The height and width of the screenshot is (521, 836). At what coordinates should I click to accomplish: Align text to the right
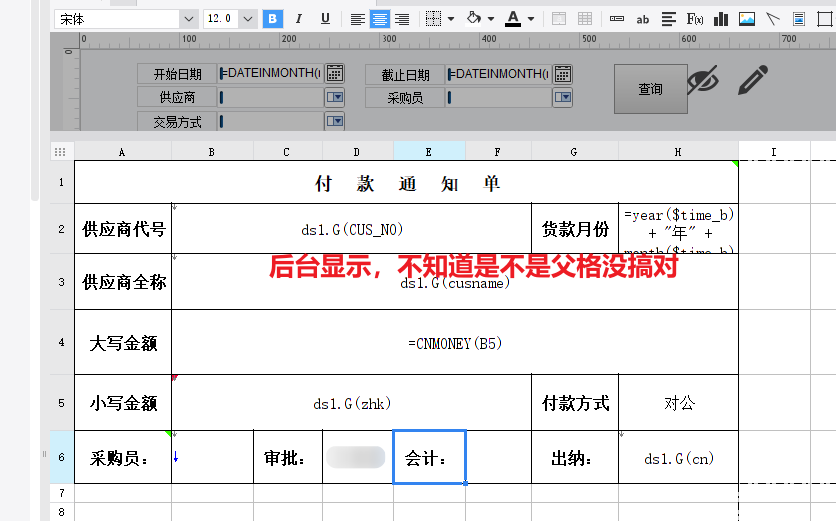pos(402,20)
